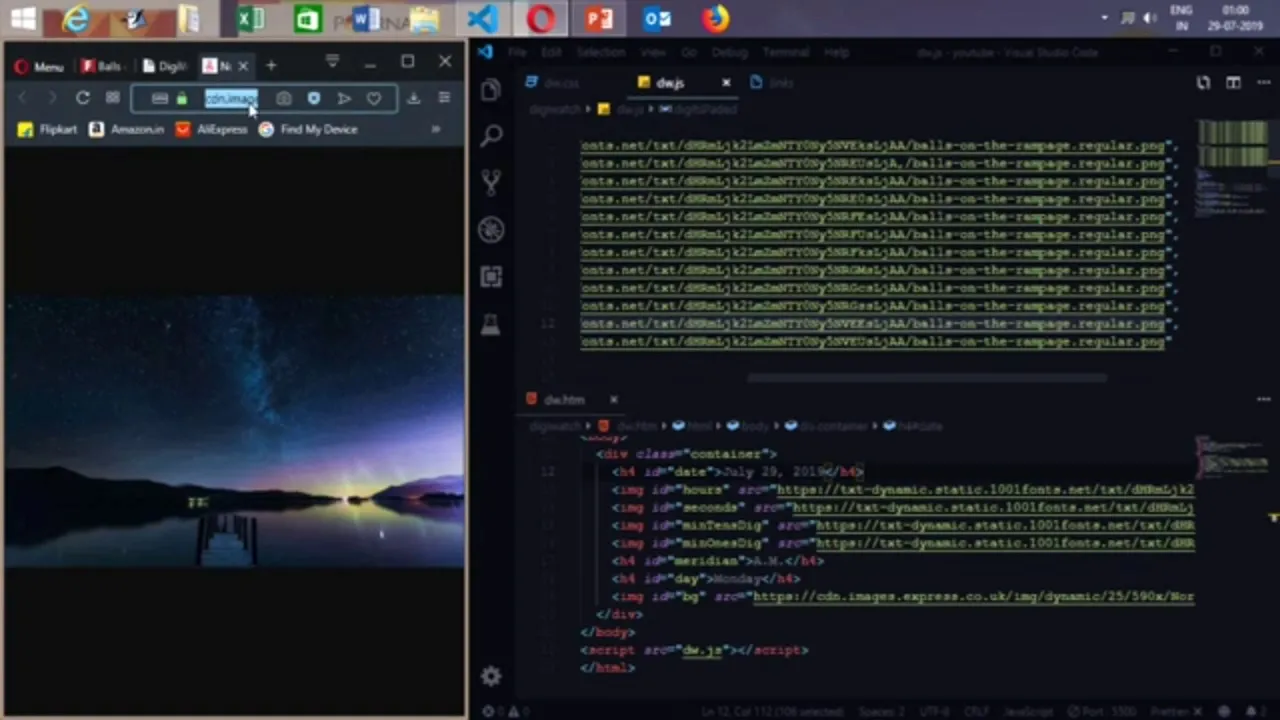This screenshot has height=720, width=1280.
Task: Open the Opera downloads icon
Action: [x=413, y=98]
